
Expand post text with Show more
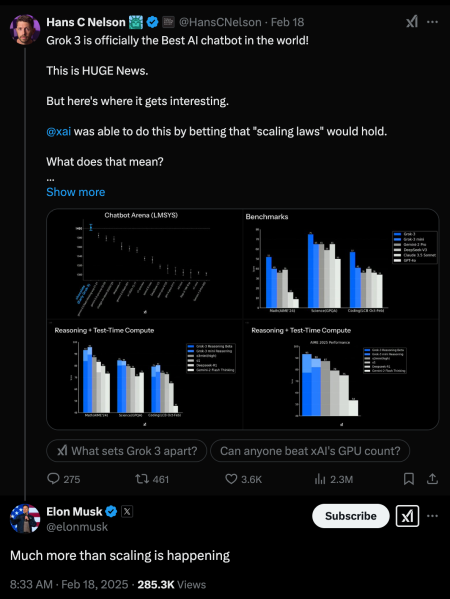click(x=76, y=192)
